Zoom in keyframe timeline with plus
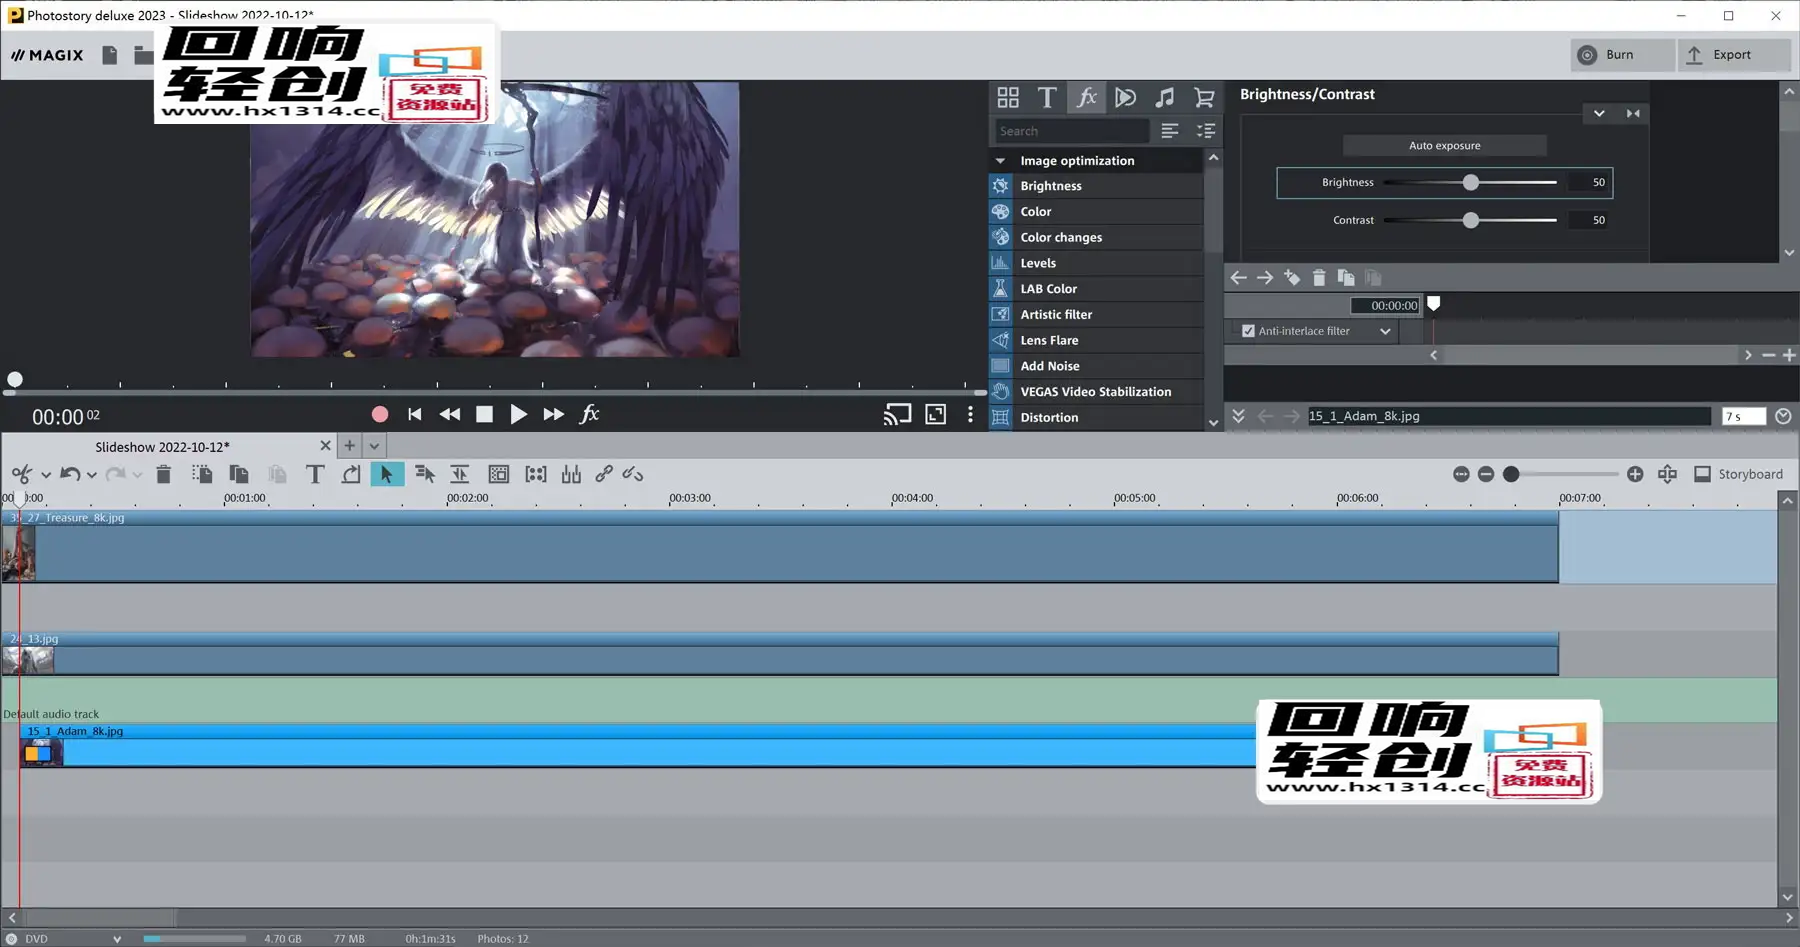Viewport: 1800px width, 947px height. pos(1789,355)
